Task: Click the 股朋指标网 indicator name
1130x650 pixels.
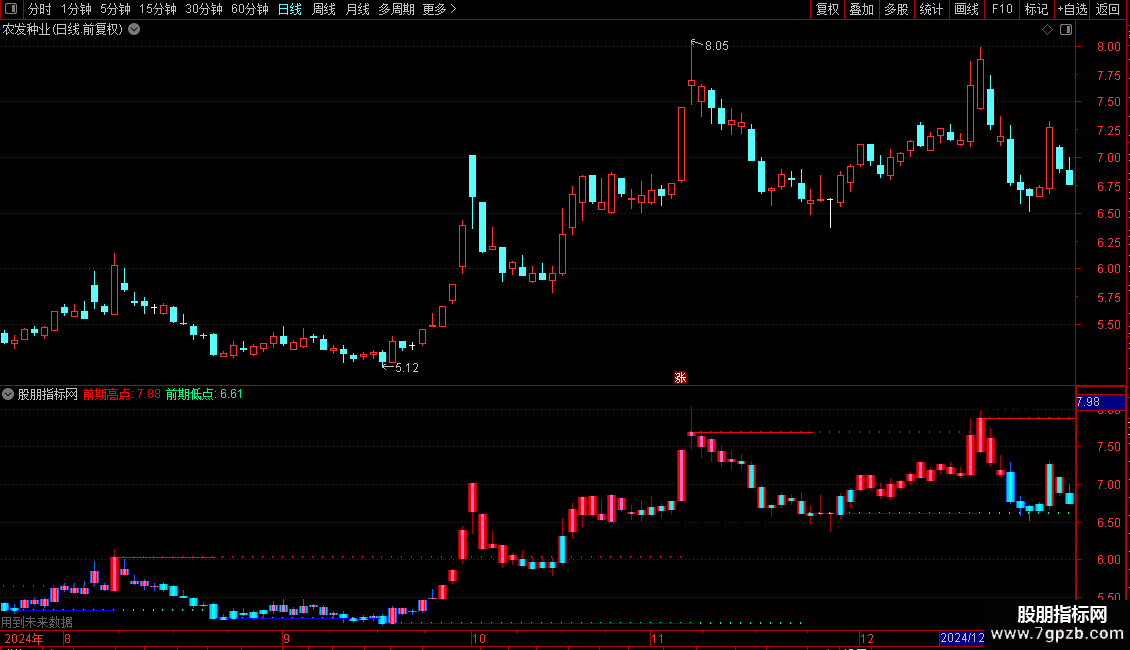Action: point(48,394)
